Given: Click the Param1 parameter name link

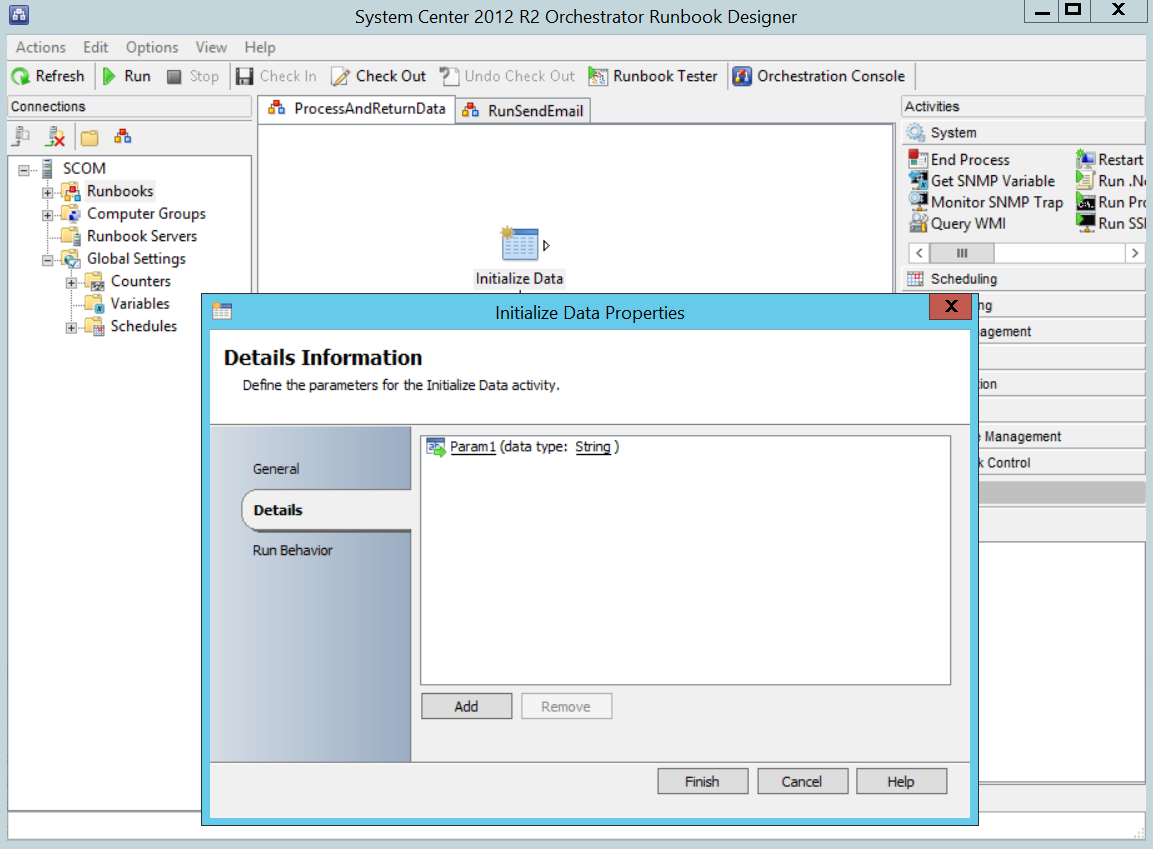Looking at the screenshot, I should tap(473, 447).
